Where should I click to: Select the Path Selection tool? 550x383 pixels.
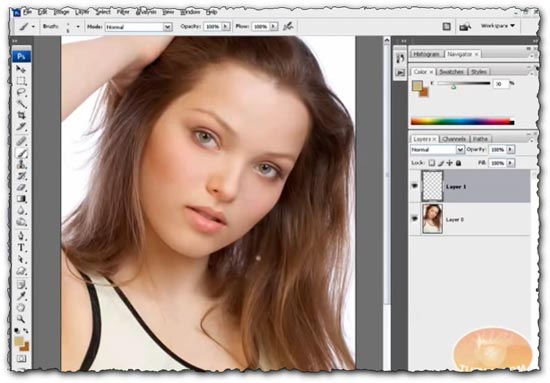[x=21, y=259]
